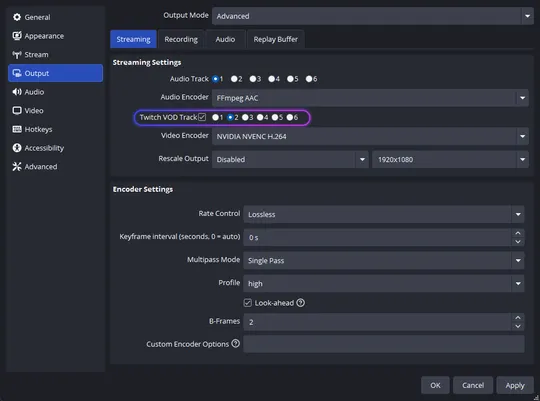This screenshot has width=540, height=401.
Task: Select Twitch VOD Track 6
Action: coord(290,117)
